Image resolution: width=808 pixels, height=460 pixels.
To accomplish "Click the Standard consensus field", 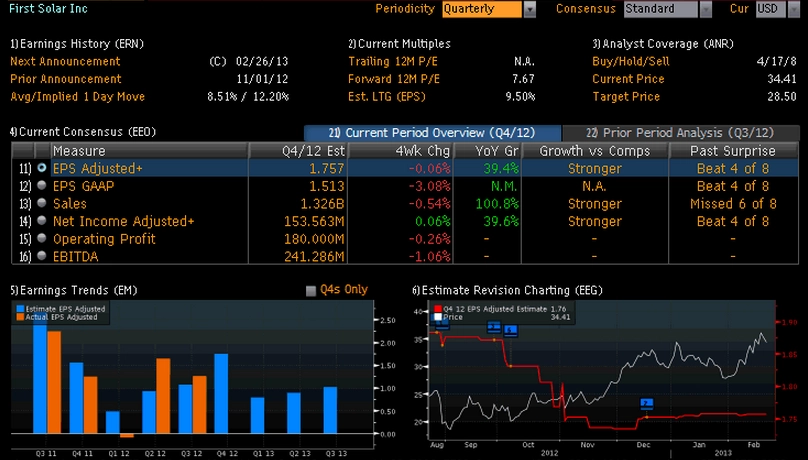I will [661, 9].
